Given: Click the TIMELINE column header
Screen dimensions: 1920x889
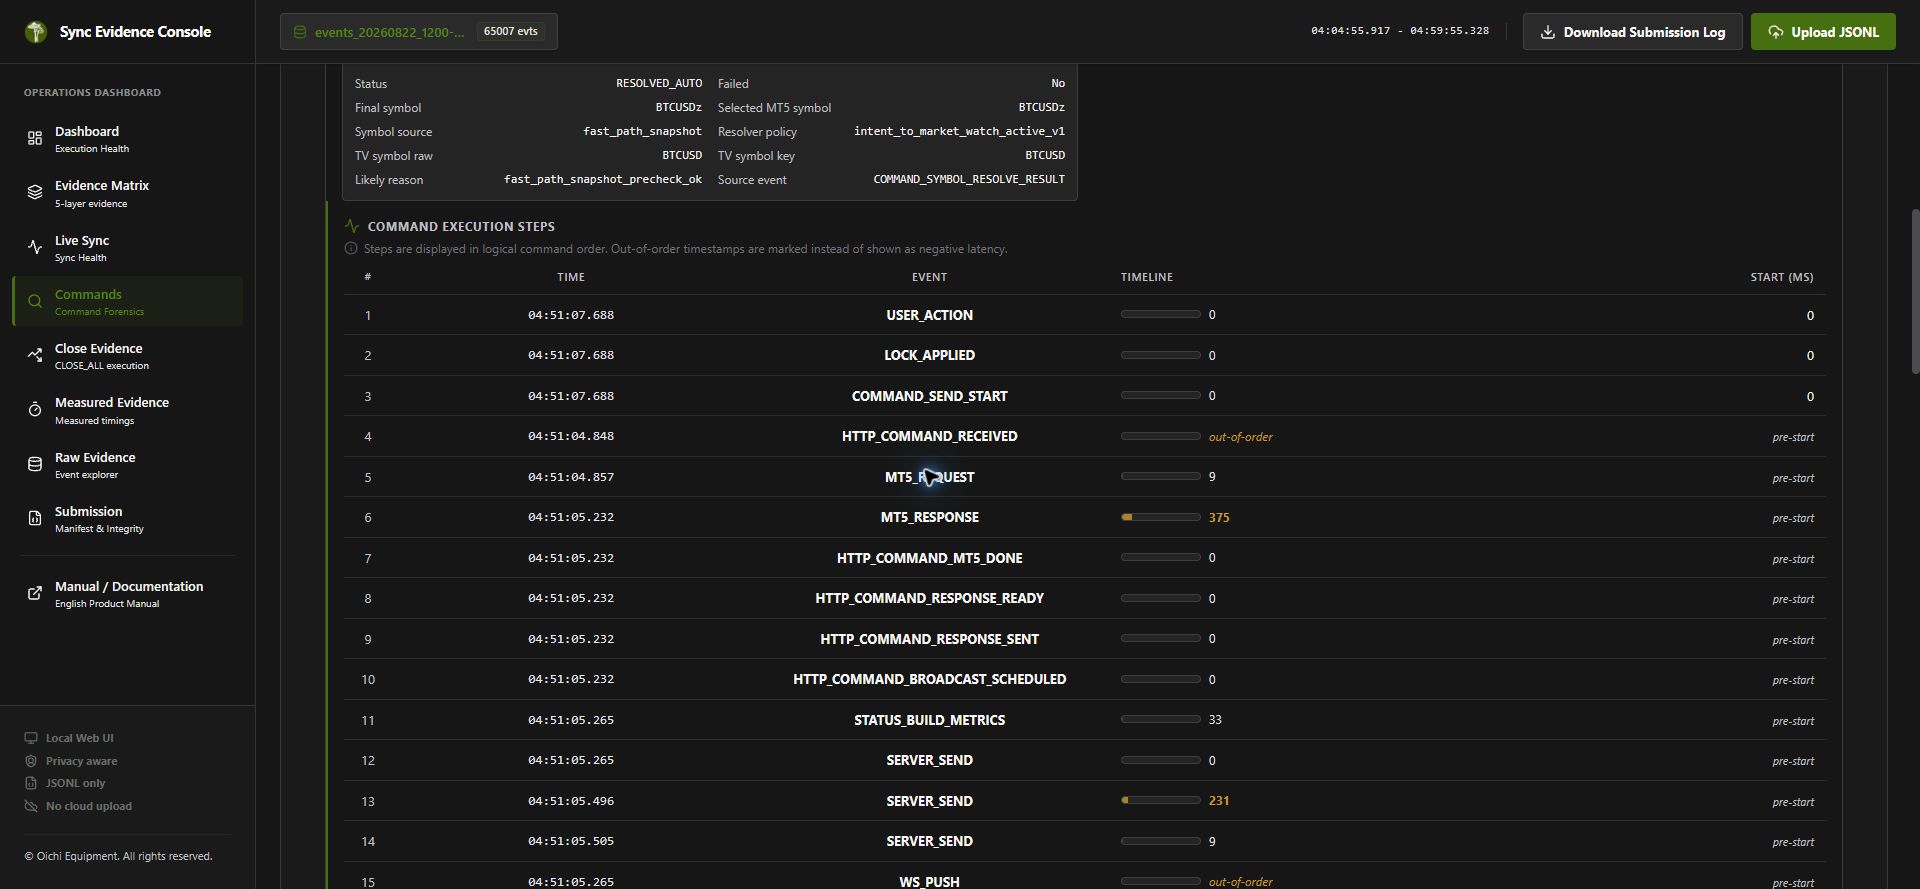Looking at the screenshot, I should [1146, 277].
